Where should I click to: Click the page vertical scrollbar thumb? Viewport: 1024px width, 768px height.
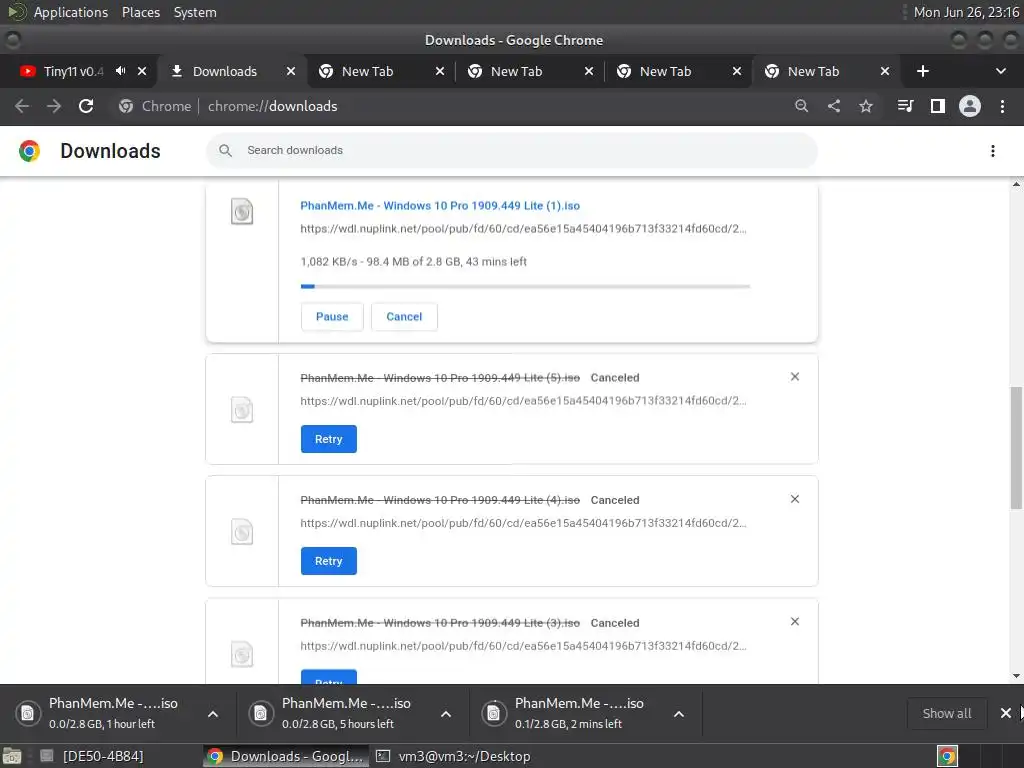(1016, 447)
